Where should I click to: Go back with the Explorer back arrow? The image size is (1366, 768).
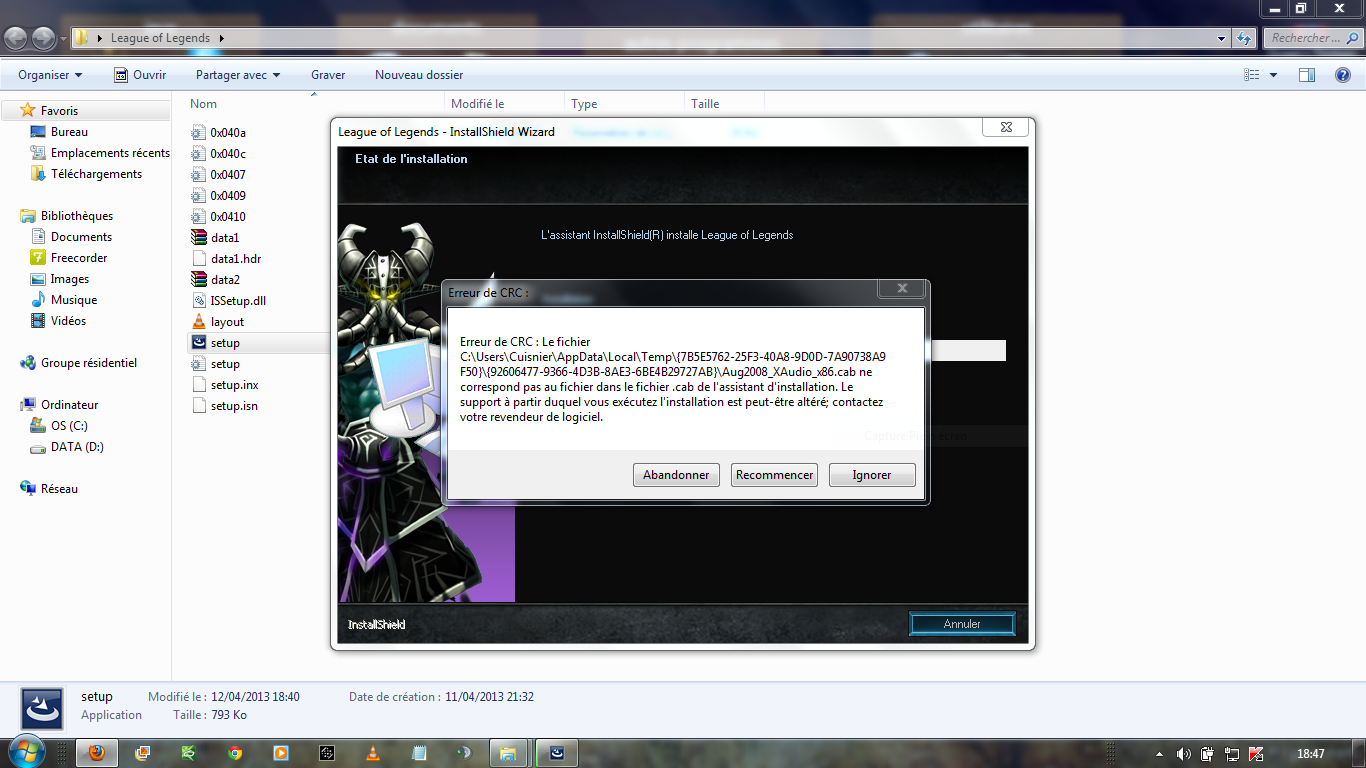(16, 38)
